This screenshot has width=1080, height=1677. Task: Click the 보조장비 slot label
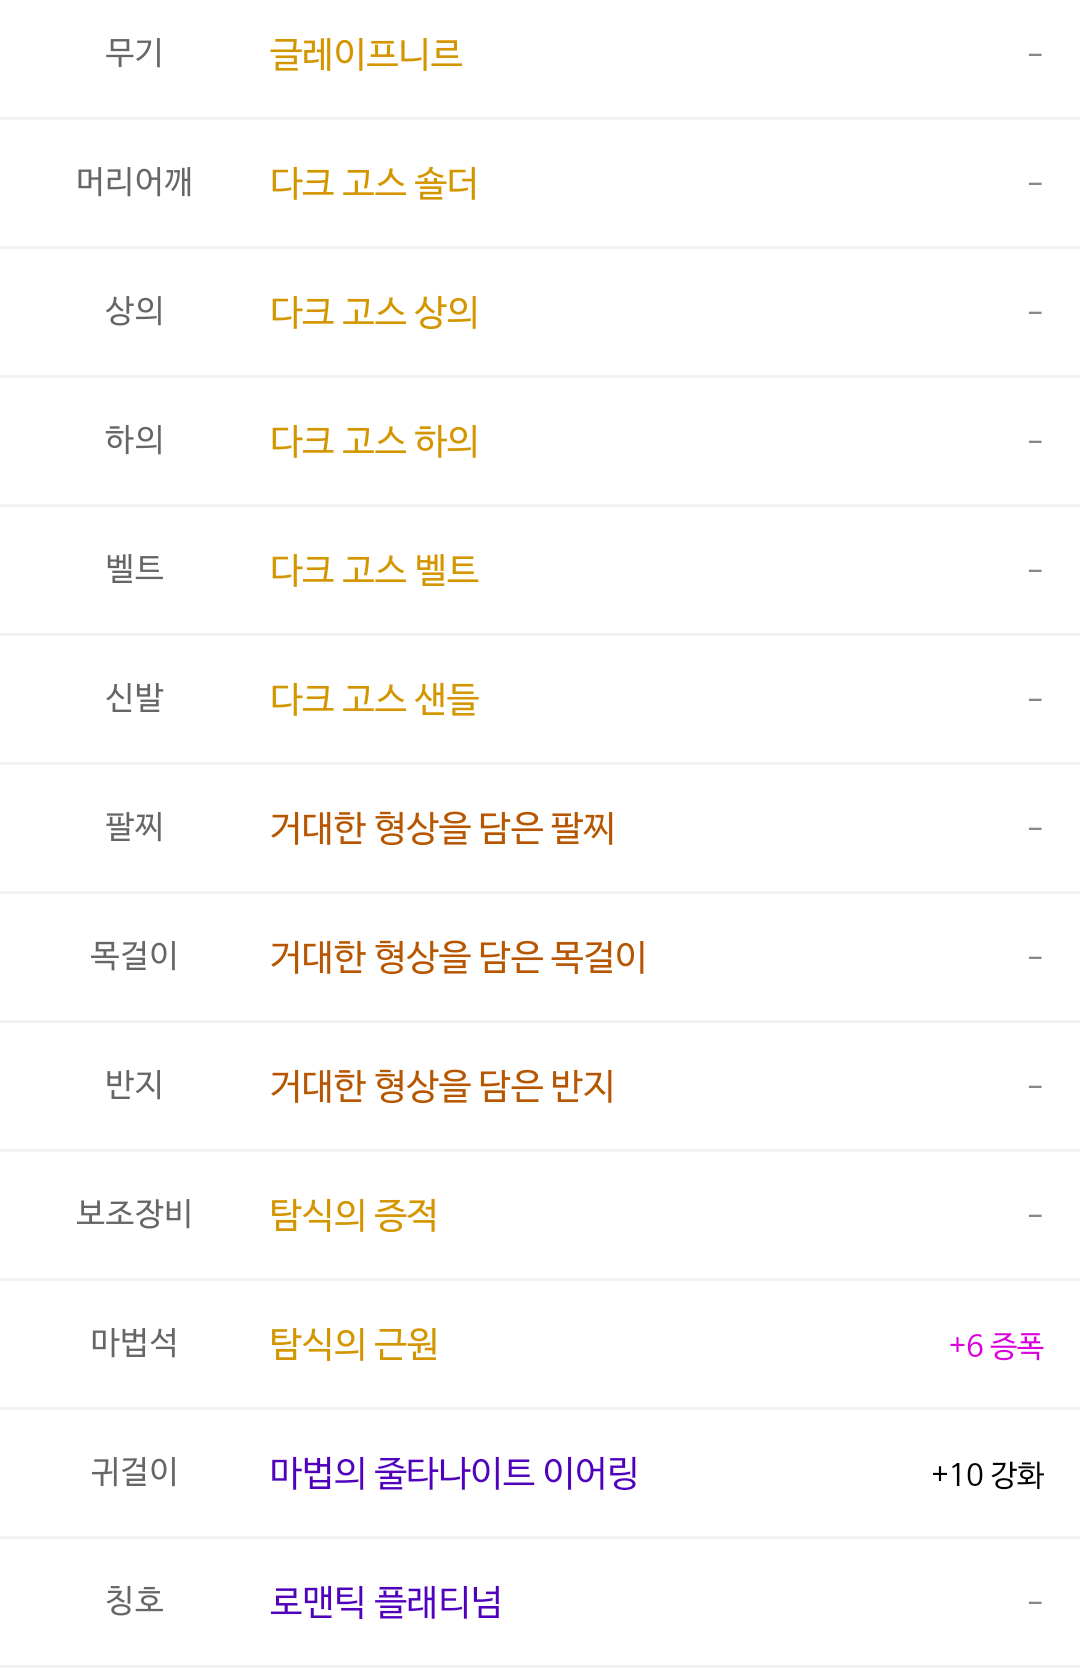pos(134,1214)
